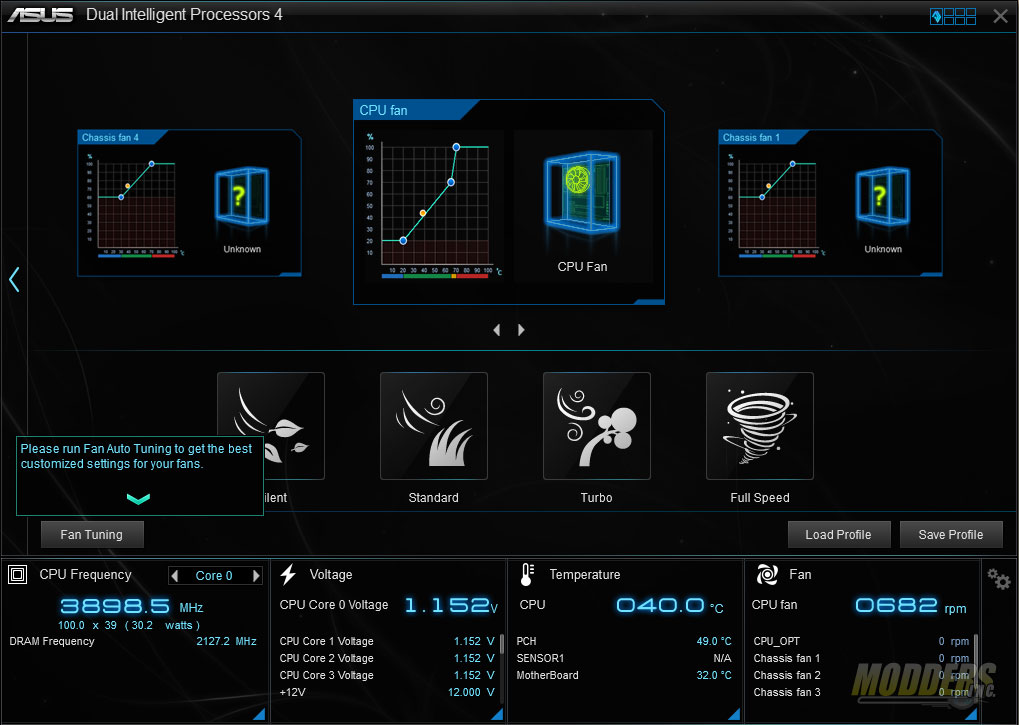Select the Silent fan mode icon
Screen dimensions: 1019x725
[271, 426]
